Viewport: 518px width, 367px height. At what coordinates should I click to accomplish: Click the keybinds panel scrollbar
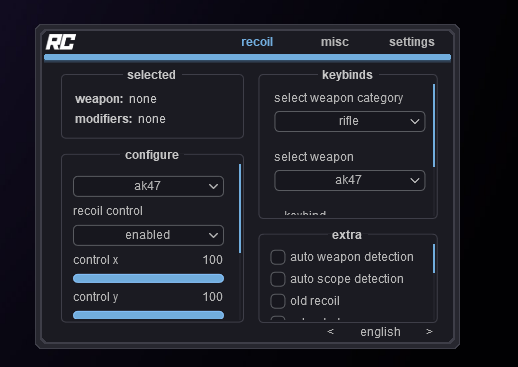(434, 125)
